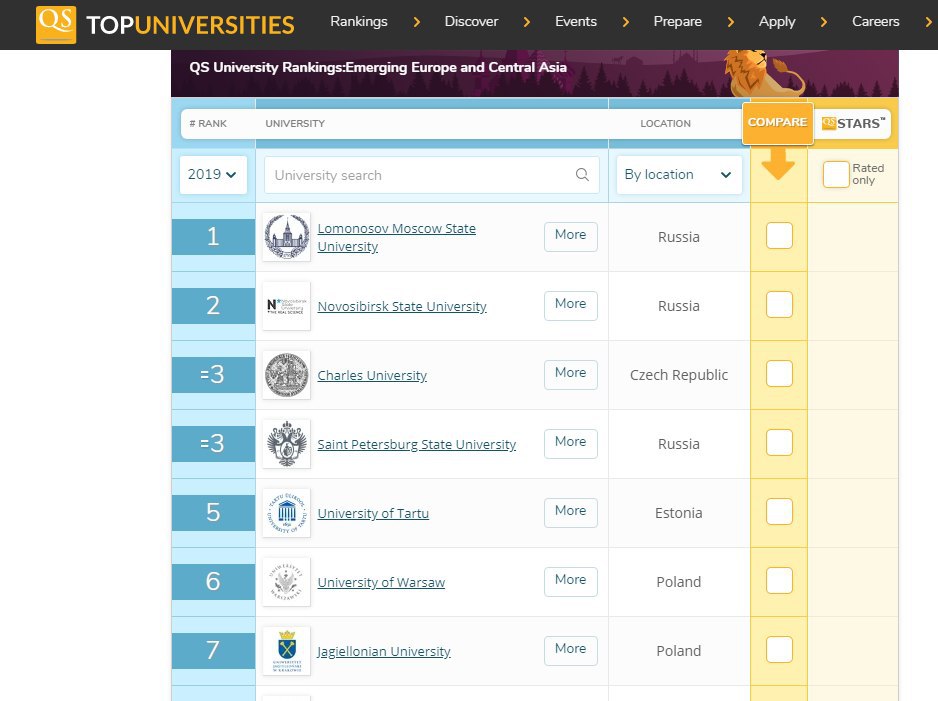Image resolution: width=938 pixels, height=701 pixels.
Task: Click More for University of Tartu
Action: coord(571,511)
